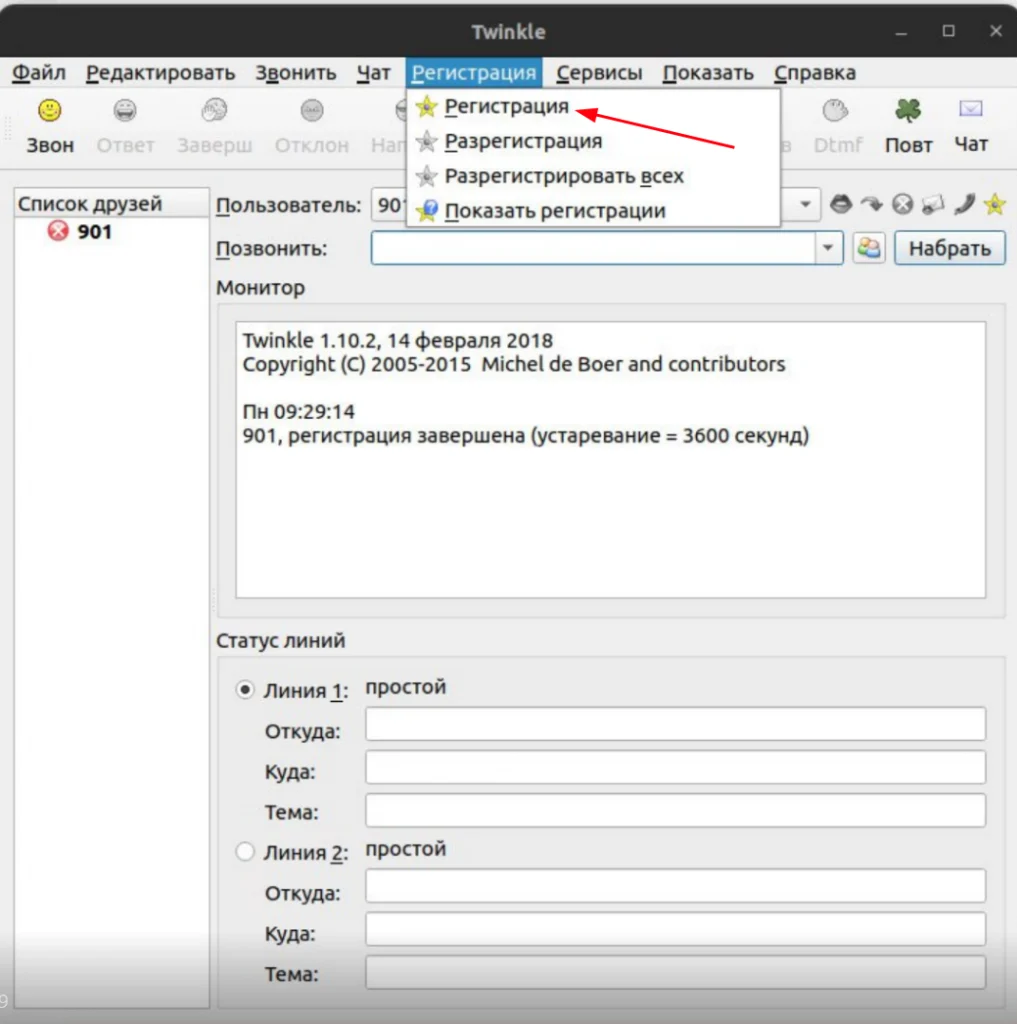Viewport: 1017px width, 1024px height.
Task: Open the Чат menu in the menu bar
Action: 373,72
